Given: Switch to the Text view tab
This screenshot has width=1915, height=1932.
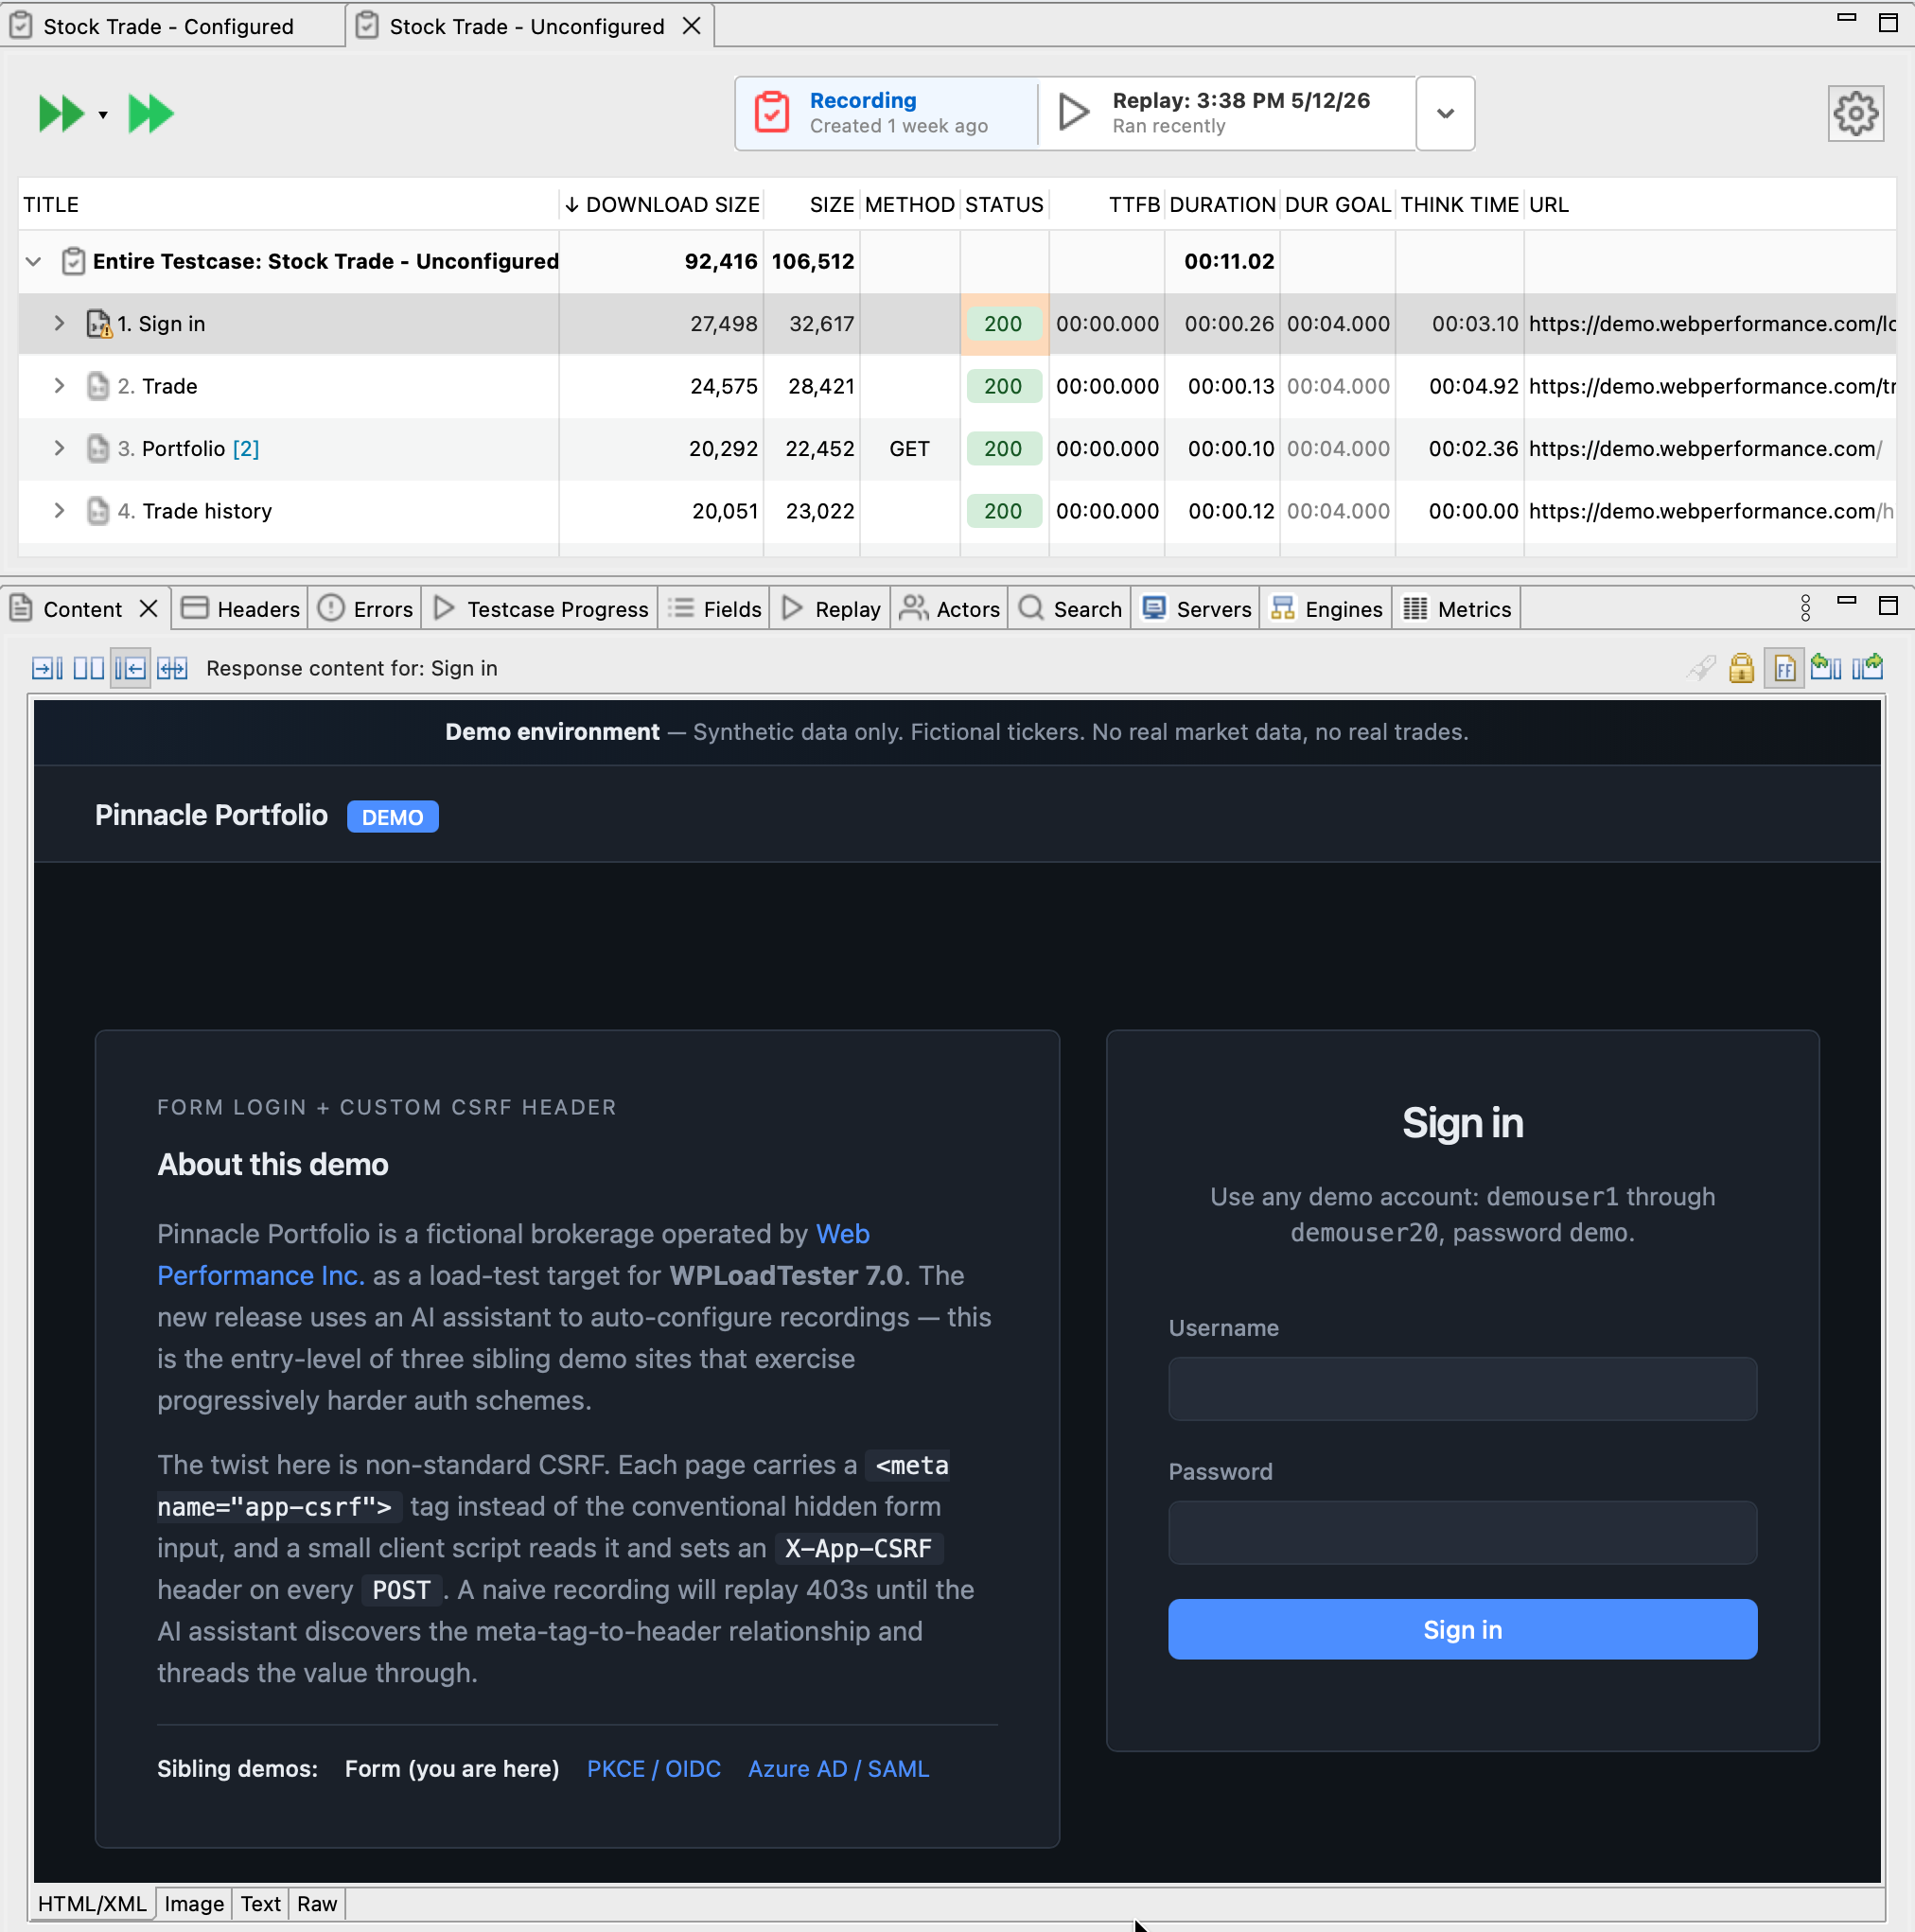Looking at the screenshot, I should point(260,1903).
